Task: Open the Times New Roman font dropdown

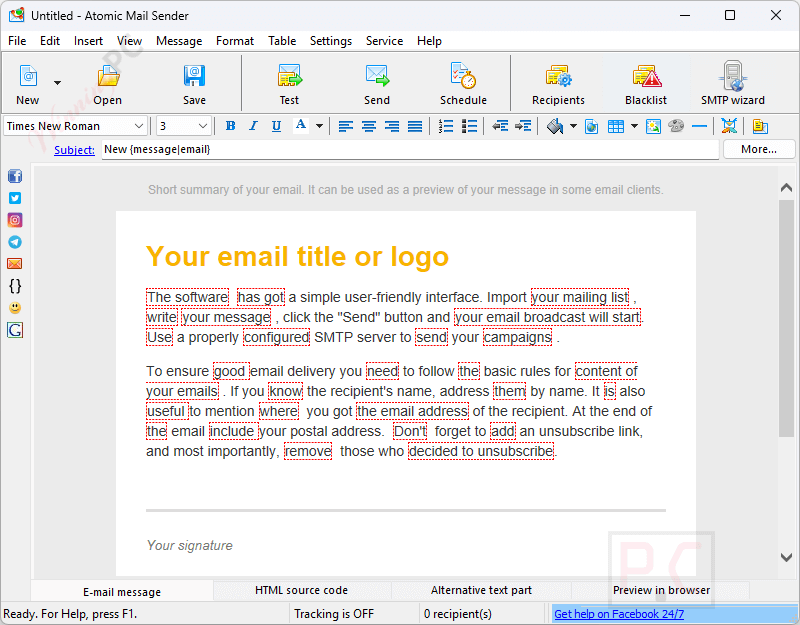Action: tap(138, 126)
